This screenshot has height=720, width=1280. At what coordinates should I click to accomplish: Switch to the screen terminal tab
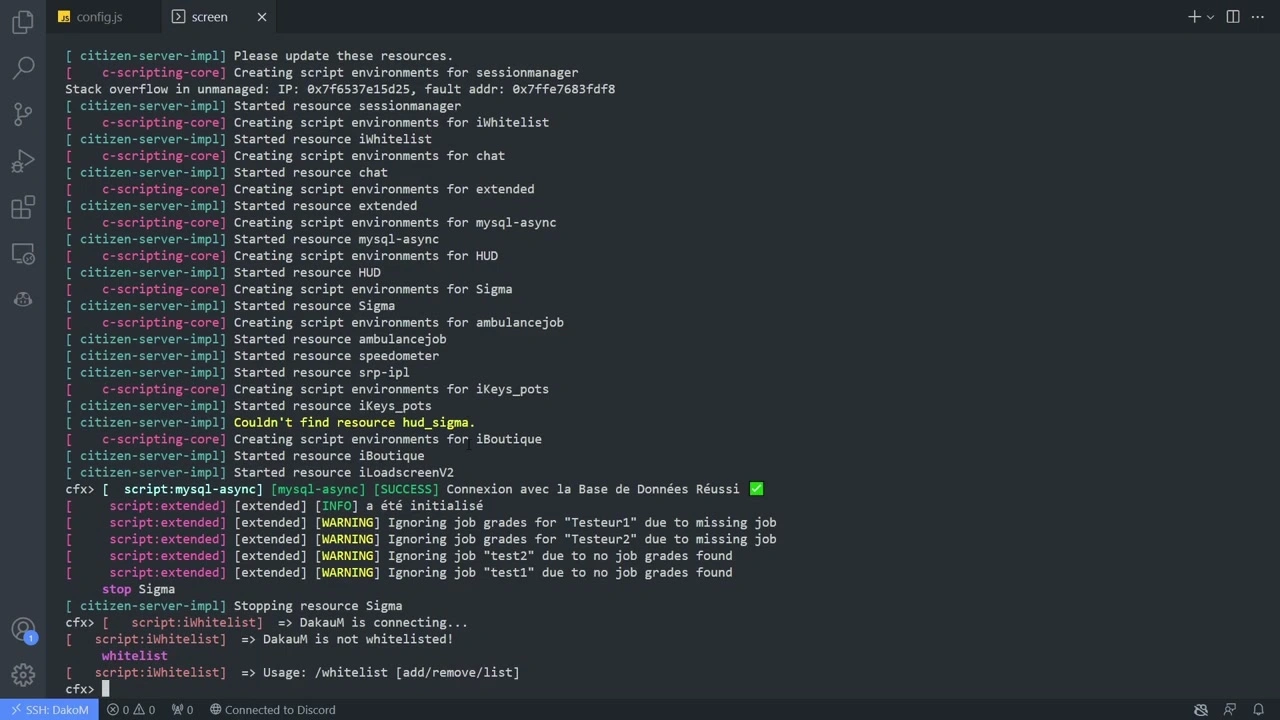coord(209,16)
